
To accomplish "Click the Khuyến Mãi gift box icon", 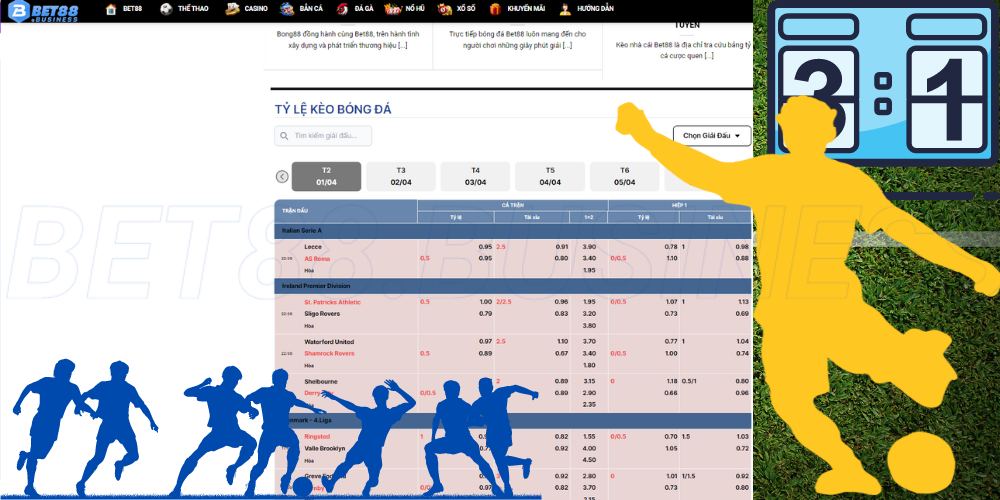I will pyautogui.click(x=496, y=9).
